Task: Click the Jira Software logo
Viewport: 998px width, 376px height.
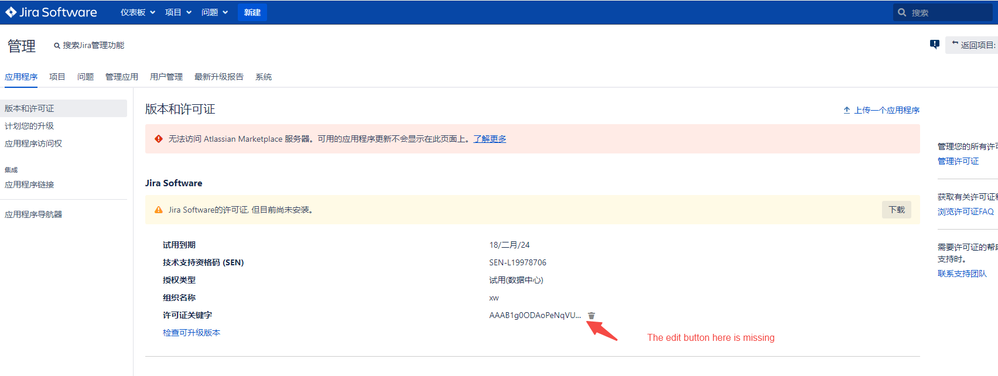Action: point(51,12)
